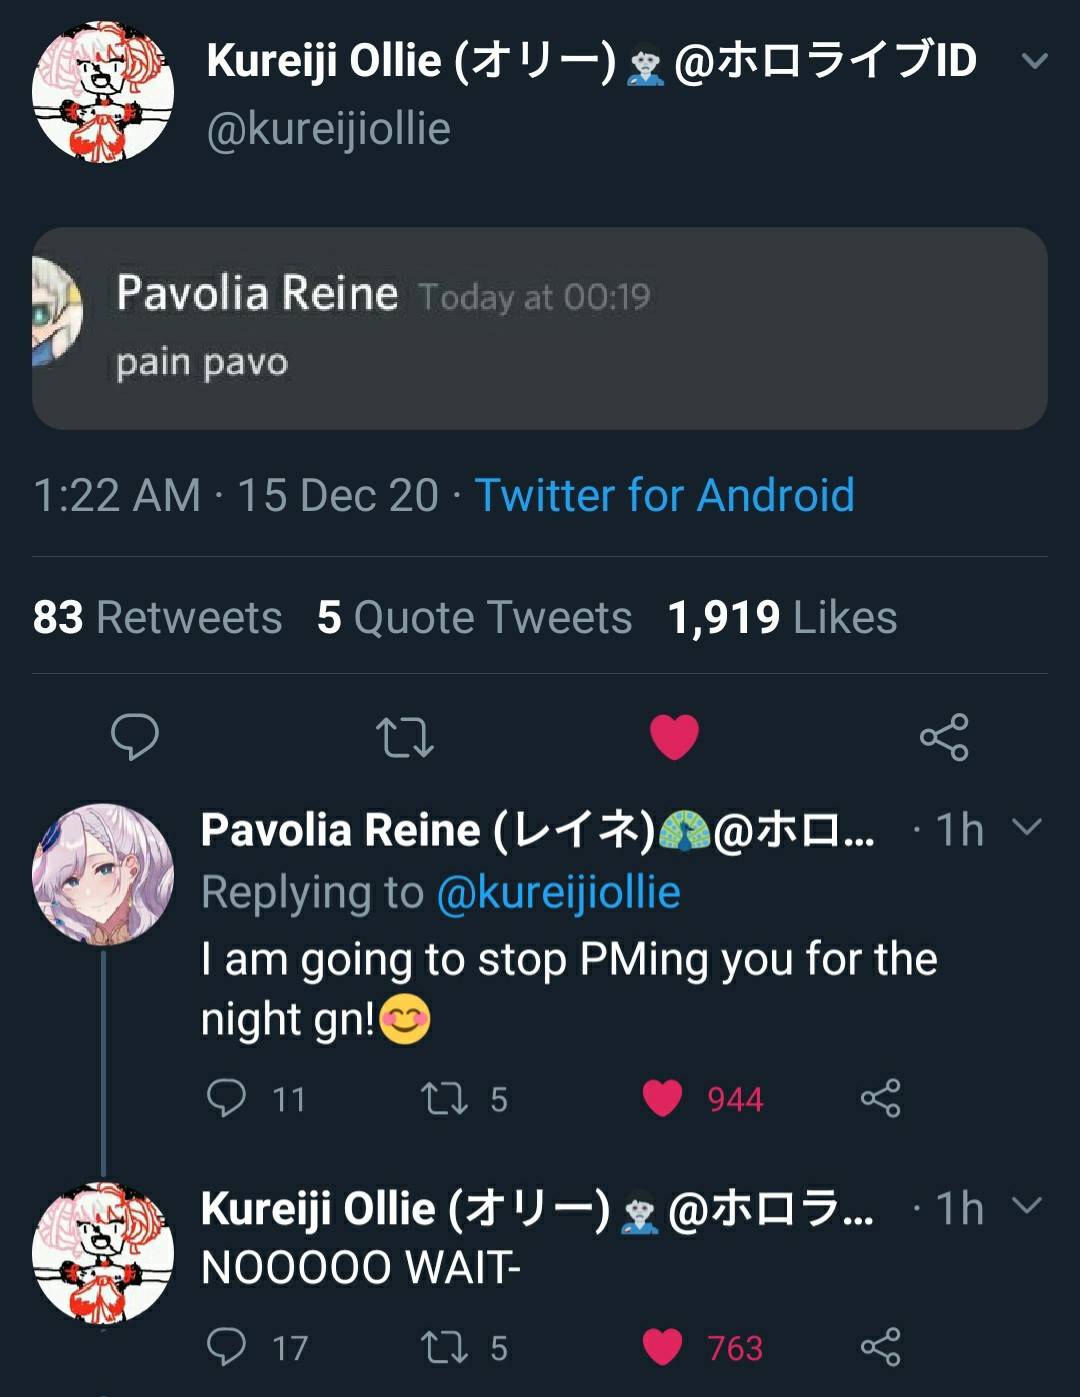Screen dimensions: 1080x1397
Task: Unlike the main tweet heart
Action: point(674,738)
